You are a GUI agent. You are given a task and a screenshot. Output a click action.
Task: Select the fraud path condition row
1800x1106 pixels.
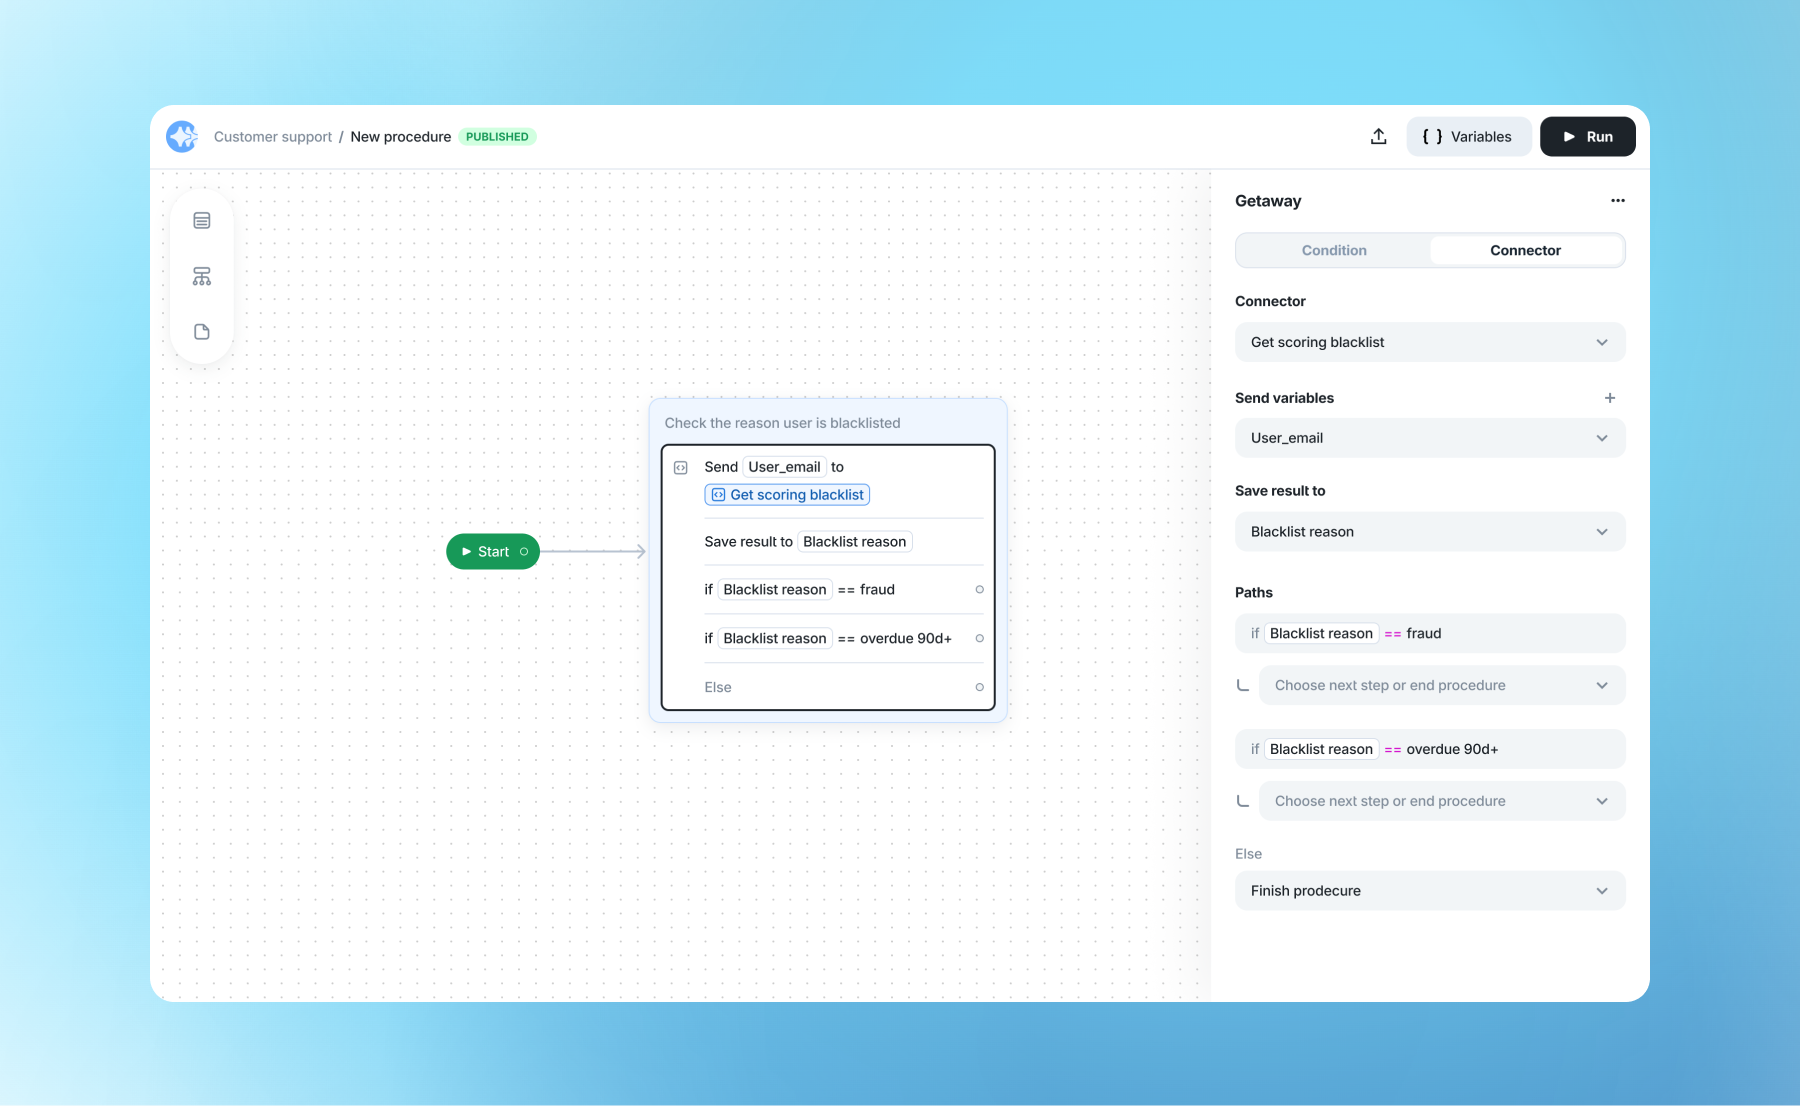point(1430,634)
